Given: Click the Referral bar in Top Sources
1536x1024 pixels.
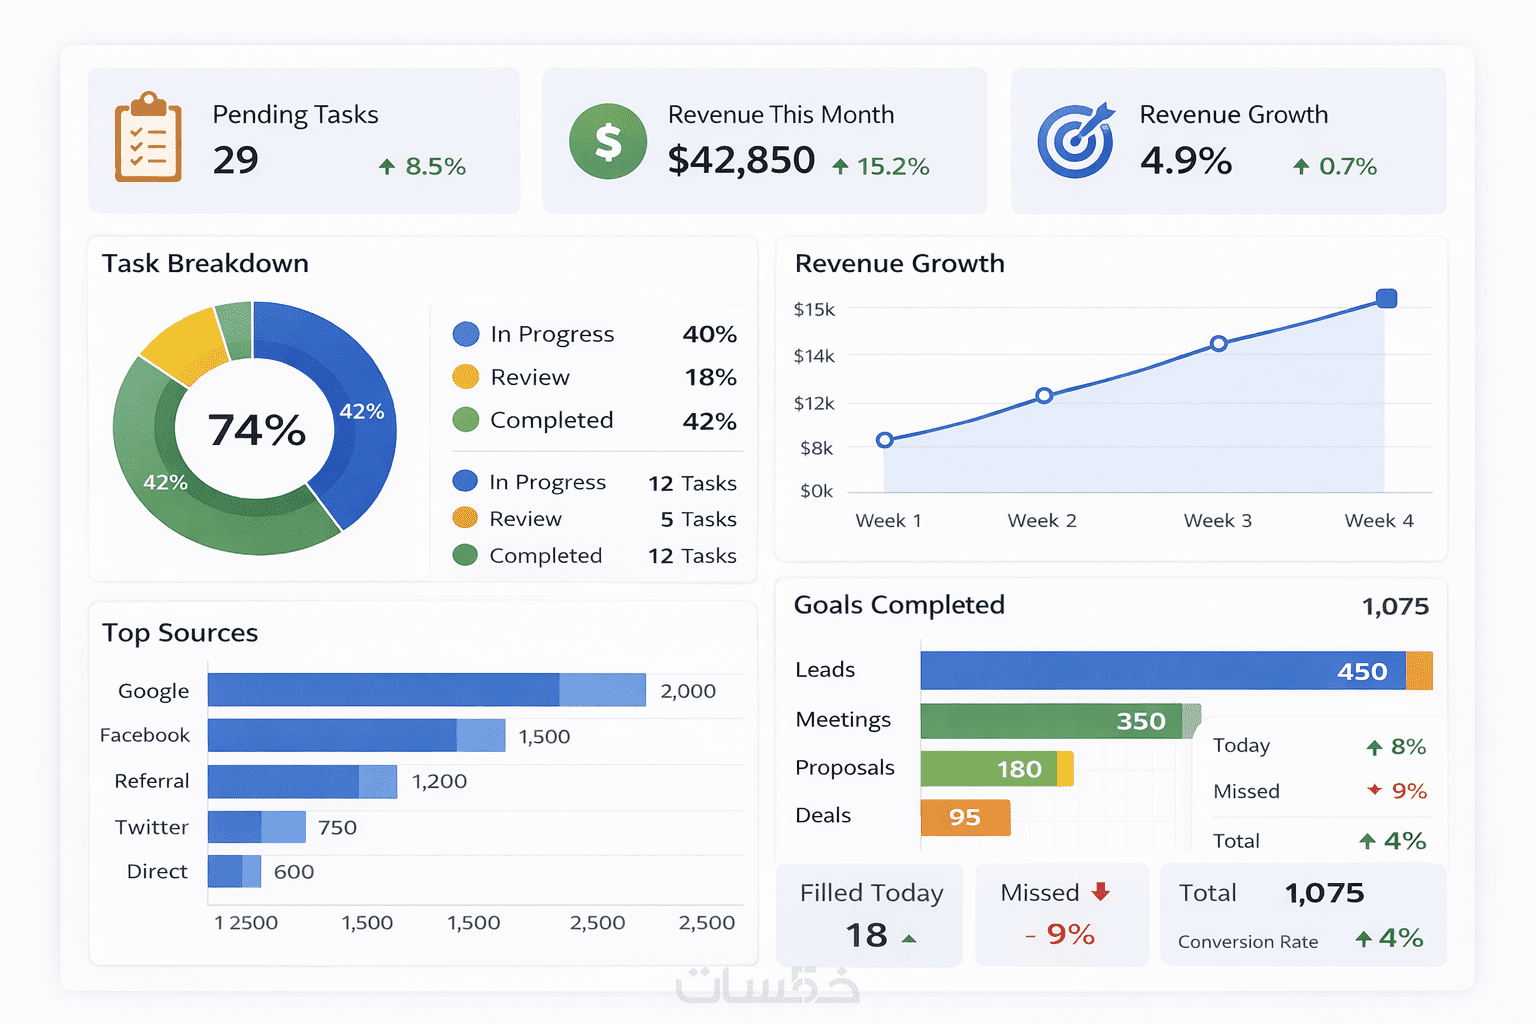Looking at the screenshot, I should 303,781.
